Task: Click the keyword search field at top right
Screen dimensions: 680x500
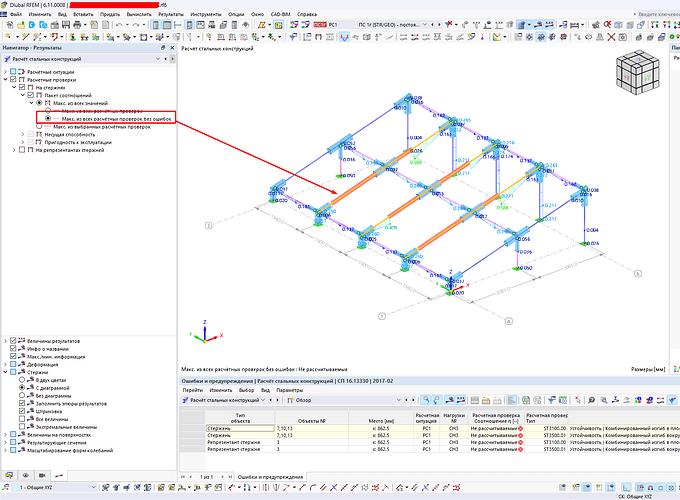Action: coord(660,14)
